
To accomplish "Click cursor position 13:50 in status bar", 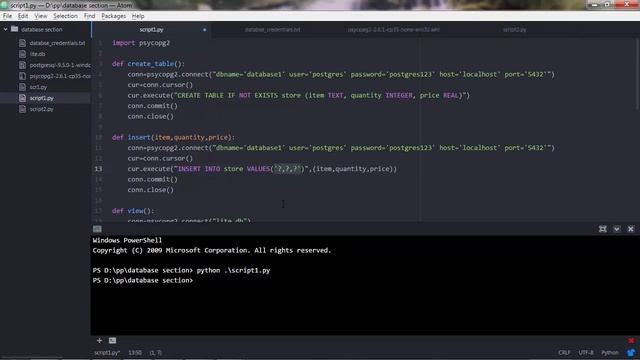I will click(x=135, y=353).
